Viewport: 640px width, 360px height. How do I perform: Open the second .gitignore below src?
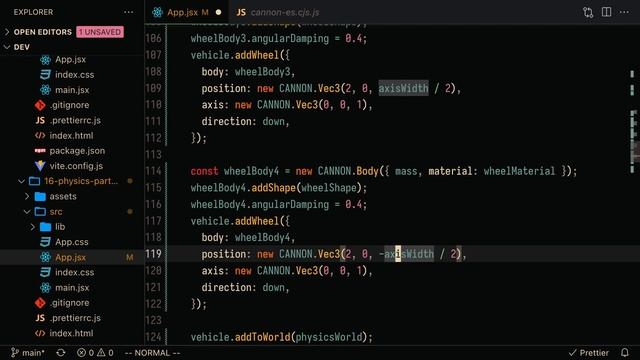click(x=69, y=303)
